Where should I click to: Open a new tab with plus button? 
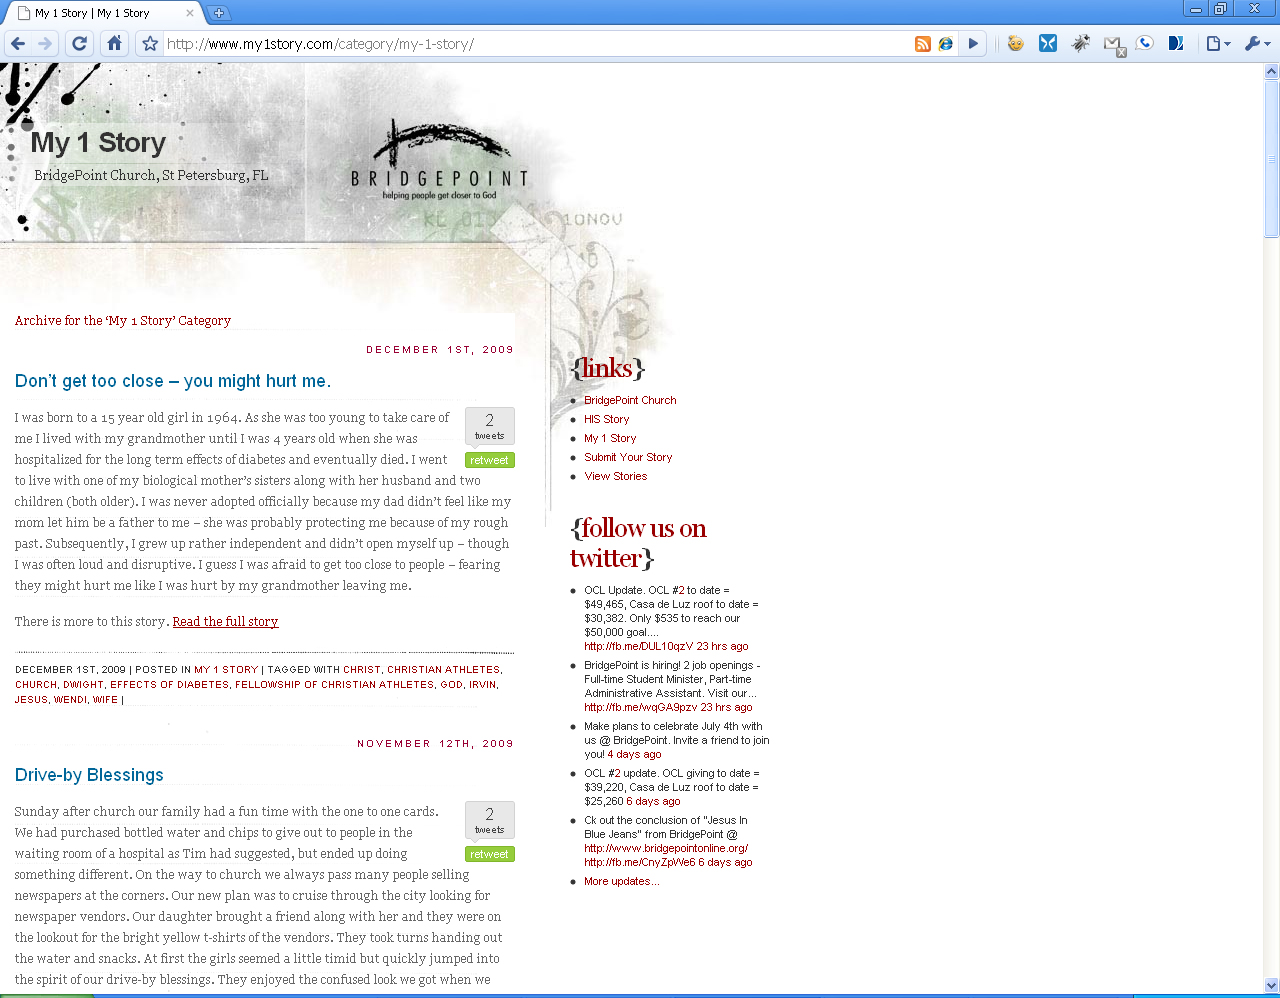[x=218, y=13]
